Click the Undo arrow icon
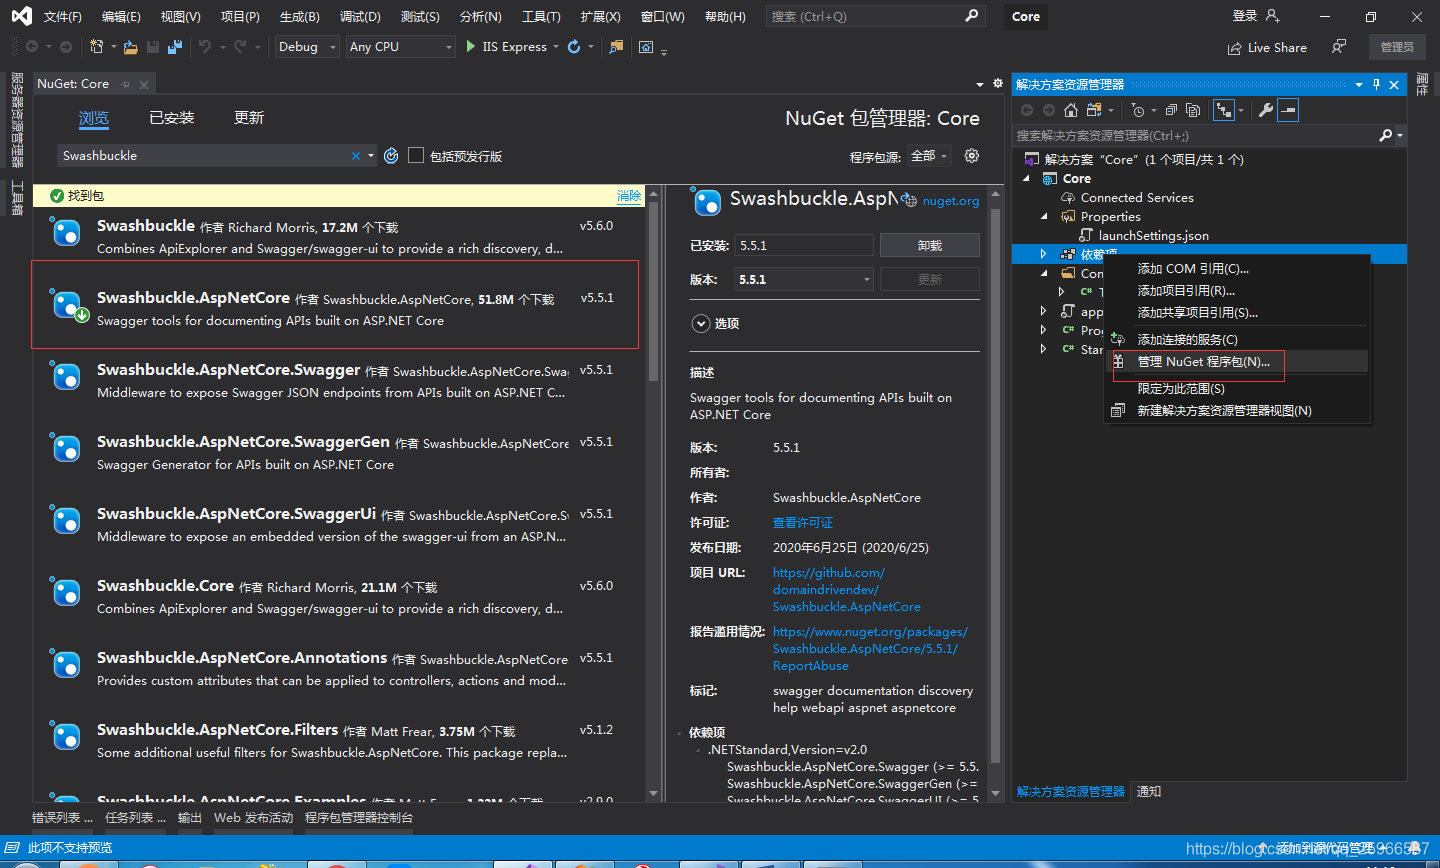This screenshot has width=1440, height=868. [x=205, y=47]
